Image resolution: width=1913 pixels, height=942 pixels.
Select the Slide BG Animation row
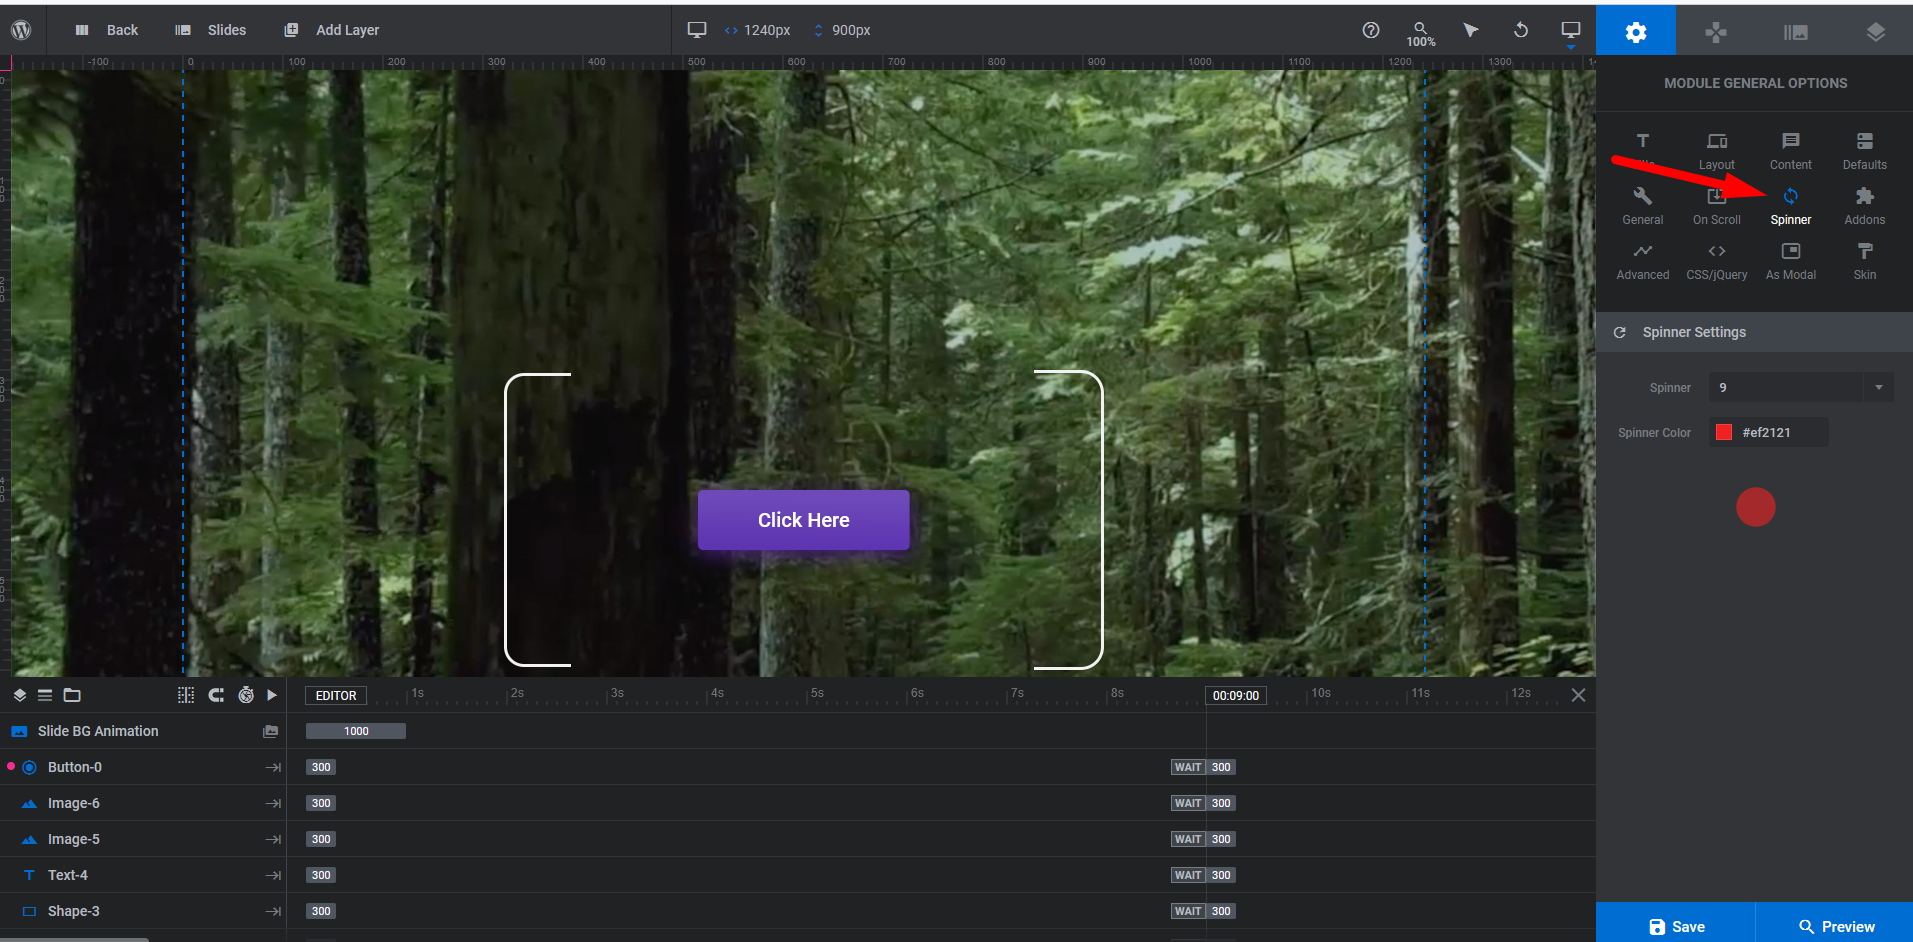click(x=144, y=731)
